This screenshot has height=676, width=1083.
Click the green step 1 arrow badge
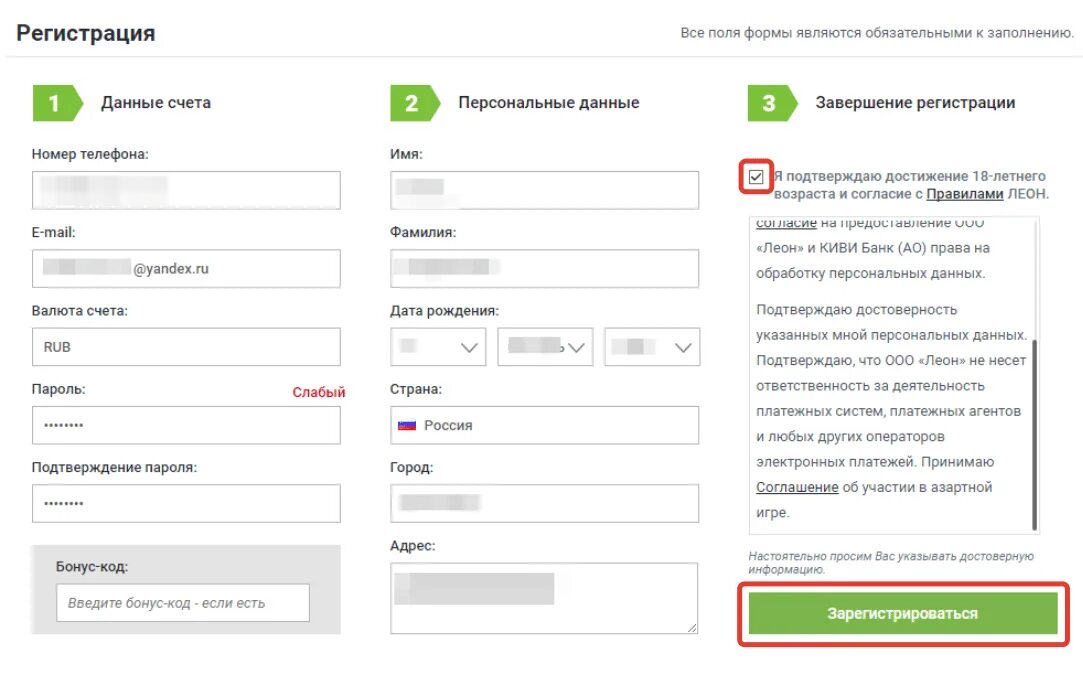click(x=57, y=103)
